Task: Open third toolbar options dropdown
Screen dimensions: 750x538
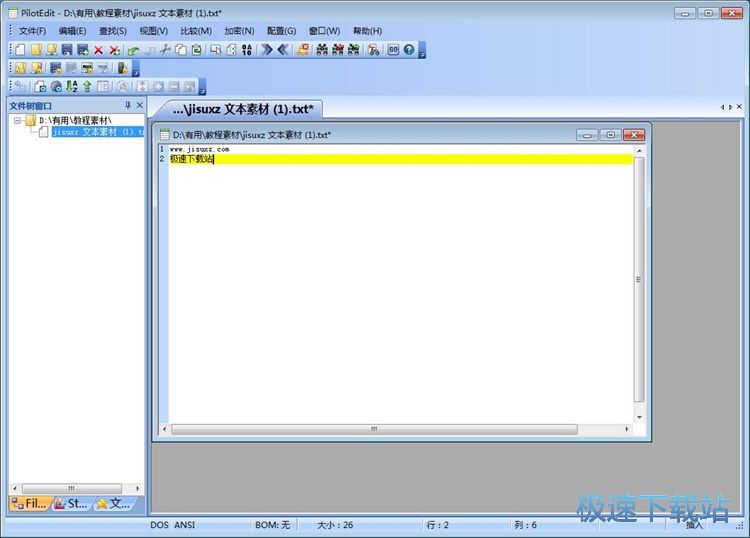Action: (x=202, y=87)
